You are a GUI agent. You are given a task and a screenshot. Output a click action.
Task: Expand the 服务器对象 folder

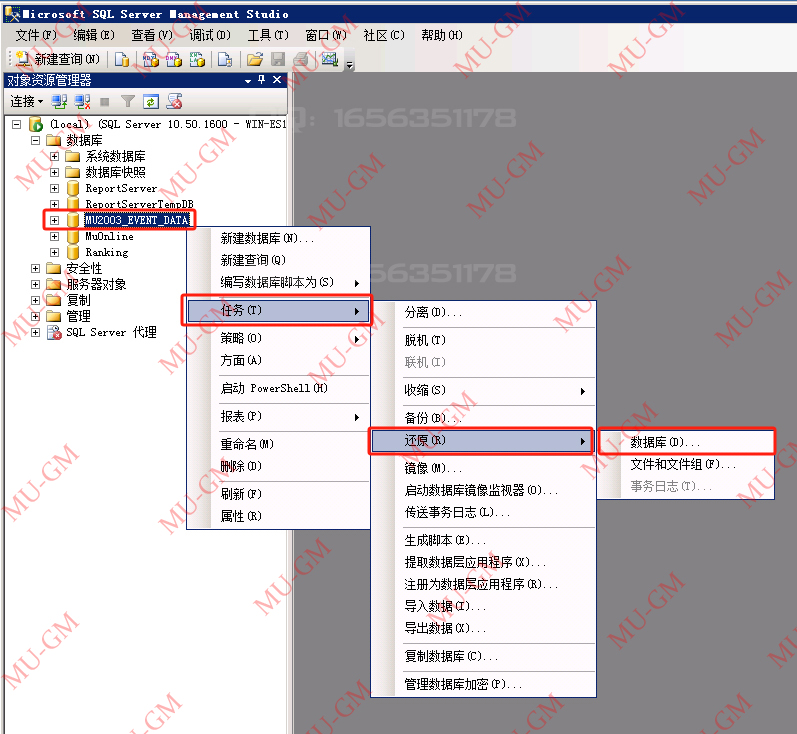click(x=35, y=284)
